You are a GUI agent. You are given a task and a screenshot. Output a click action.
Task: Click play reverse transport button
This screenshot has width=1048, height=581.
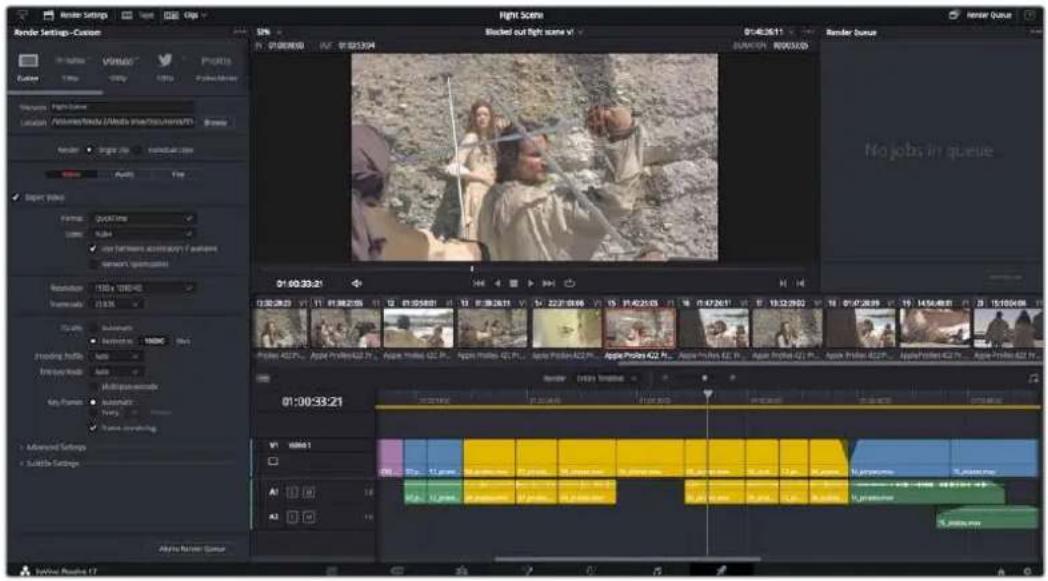[497, 283]
